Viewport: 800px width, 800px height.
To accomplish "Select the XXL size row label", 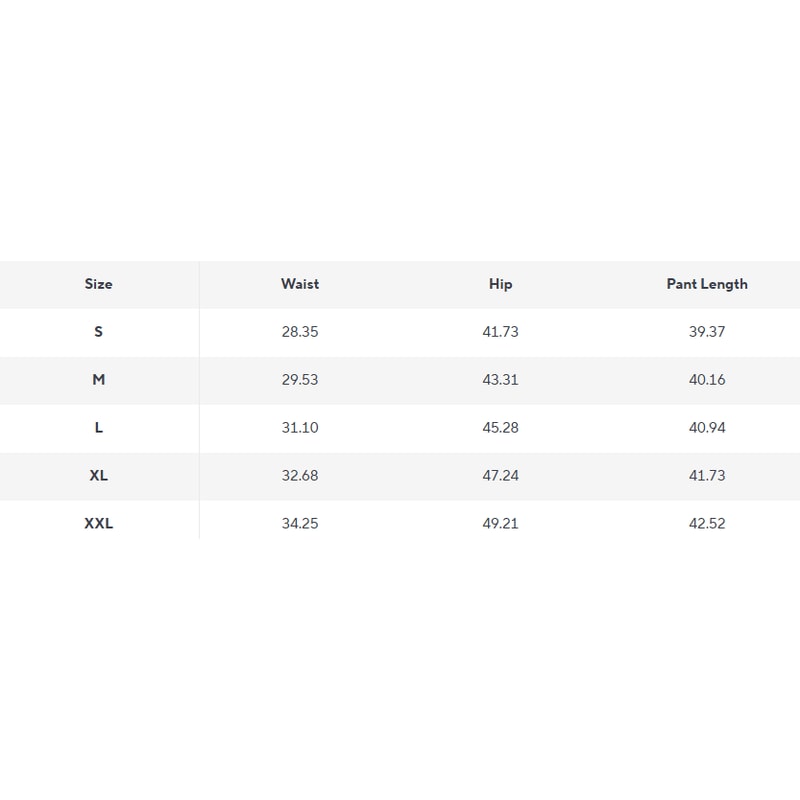I will coord(98,524).
